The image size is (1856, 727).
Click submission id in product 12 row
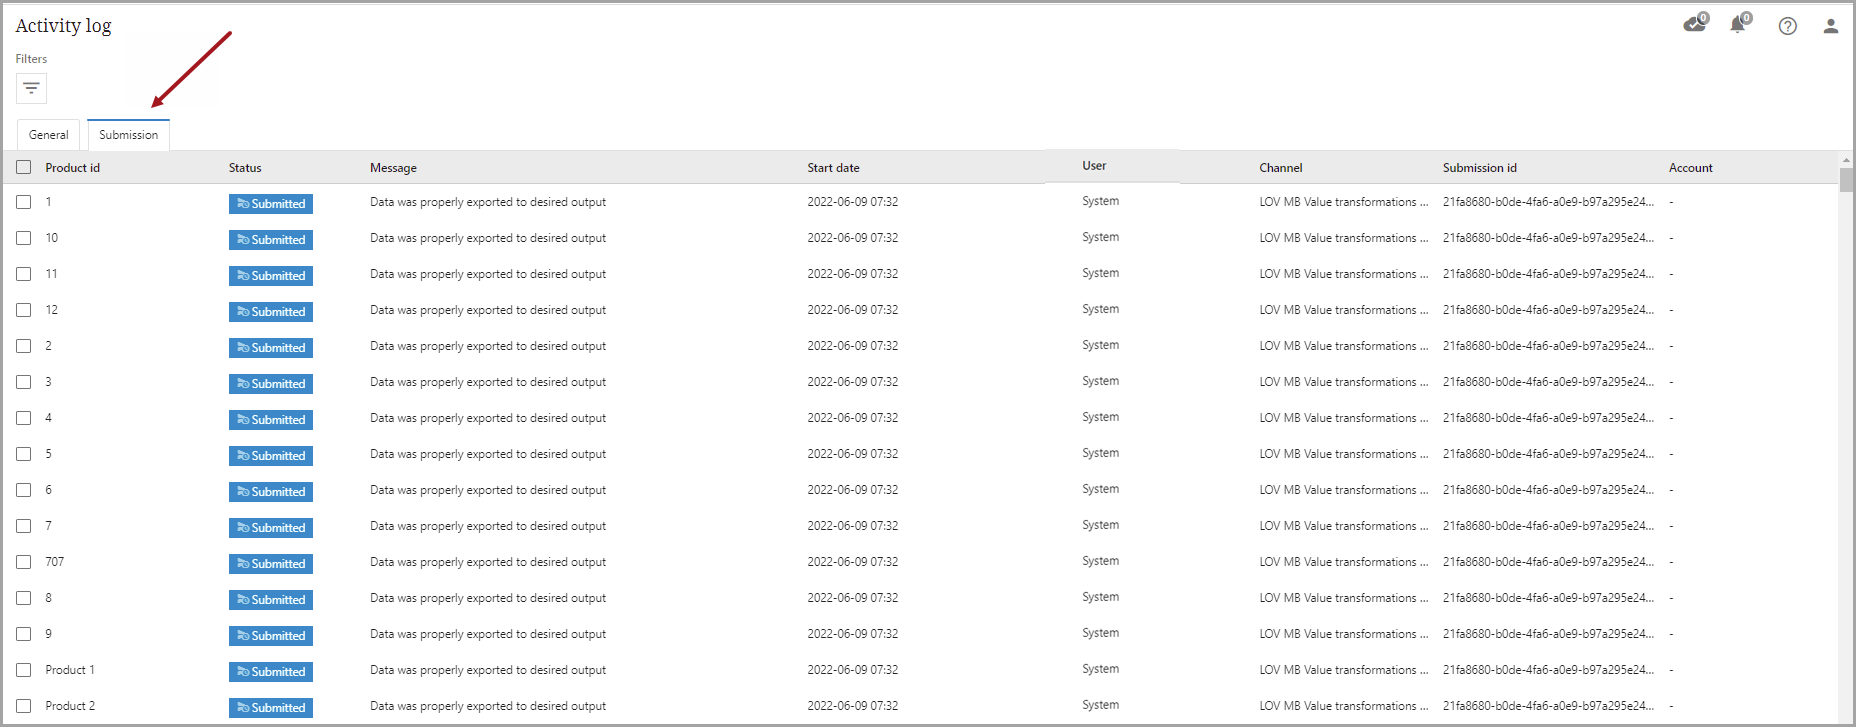(x=1547, y=310)
